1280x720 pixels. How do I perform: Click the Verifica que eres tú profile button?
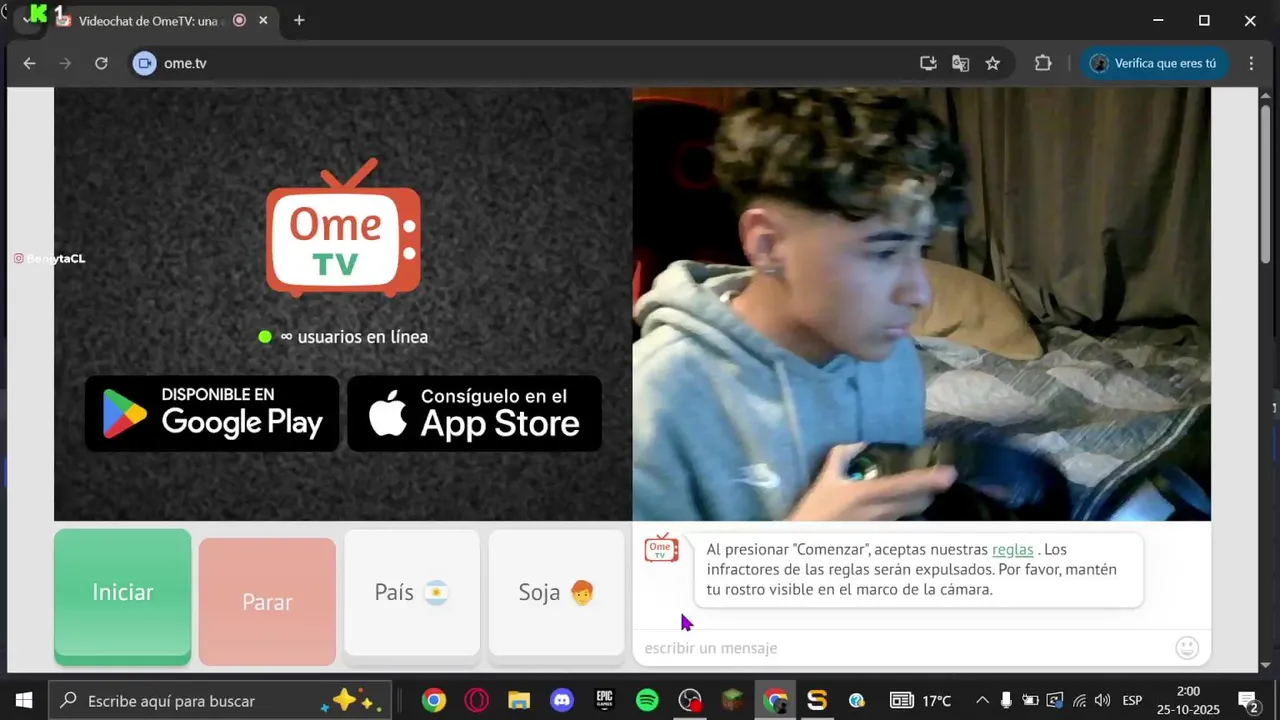tap(1155, 63)
